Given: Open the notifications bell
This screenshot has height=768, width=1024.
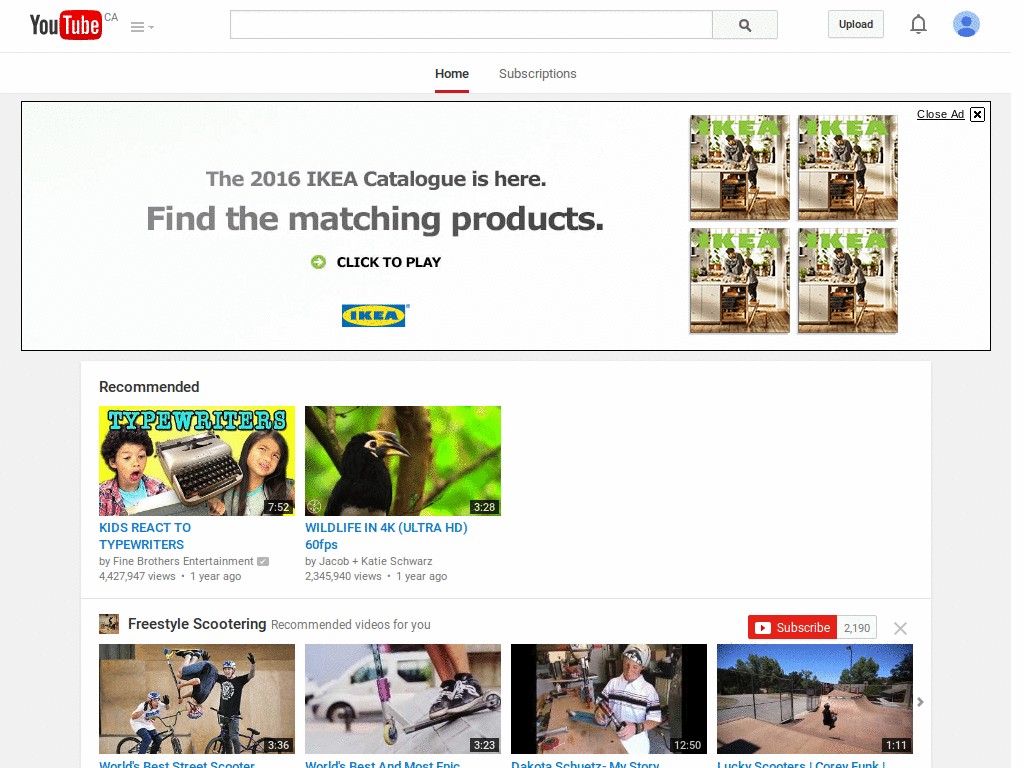Looking at the screenshot, I should pos(918,24).
